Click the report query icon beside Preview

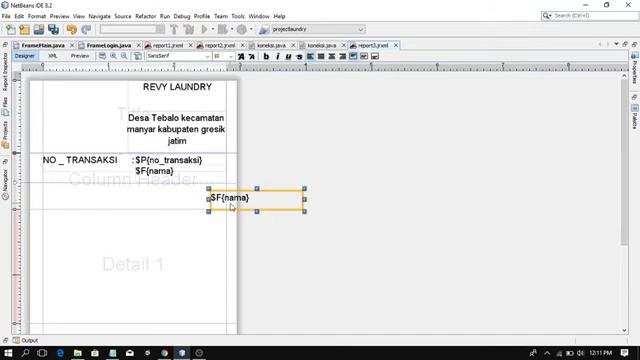coord(102,56)
